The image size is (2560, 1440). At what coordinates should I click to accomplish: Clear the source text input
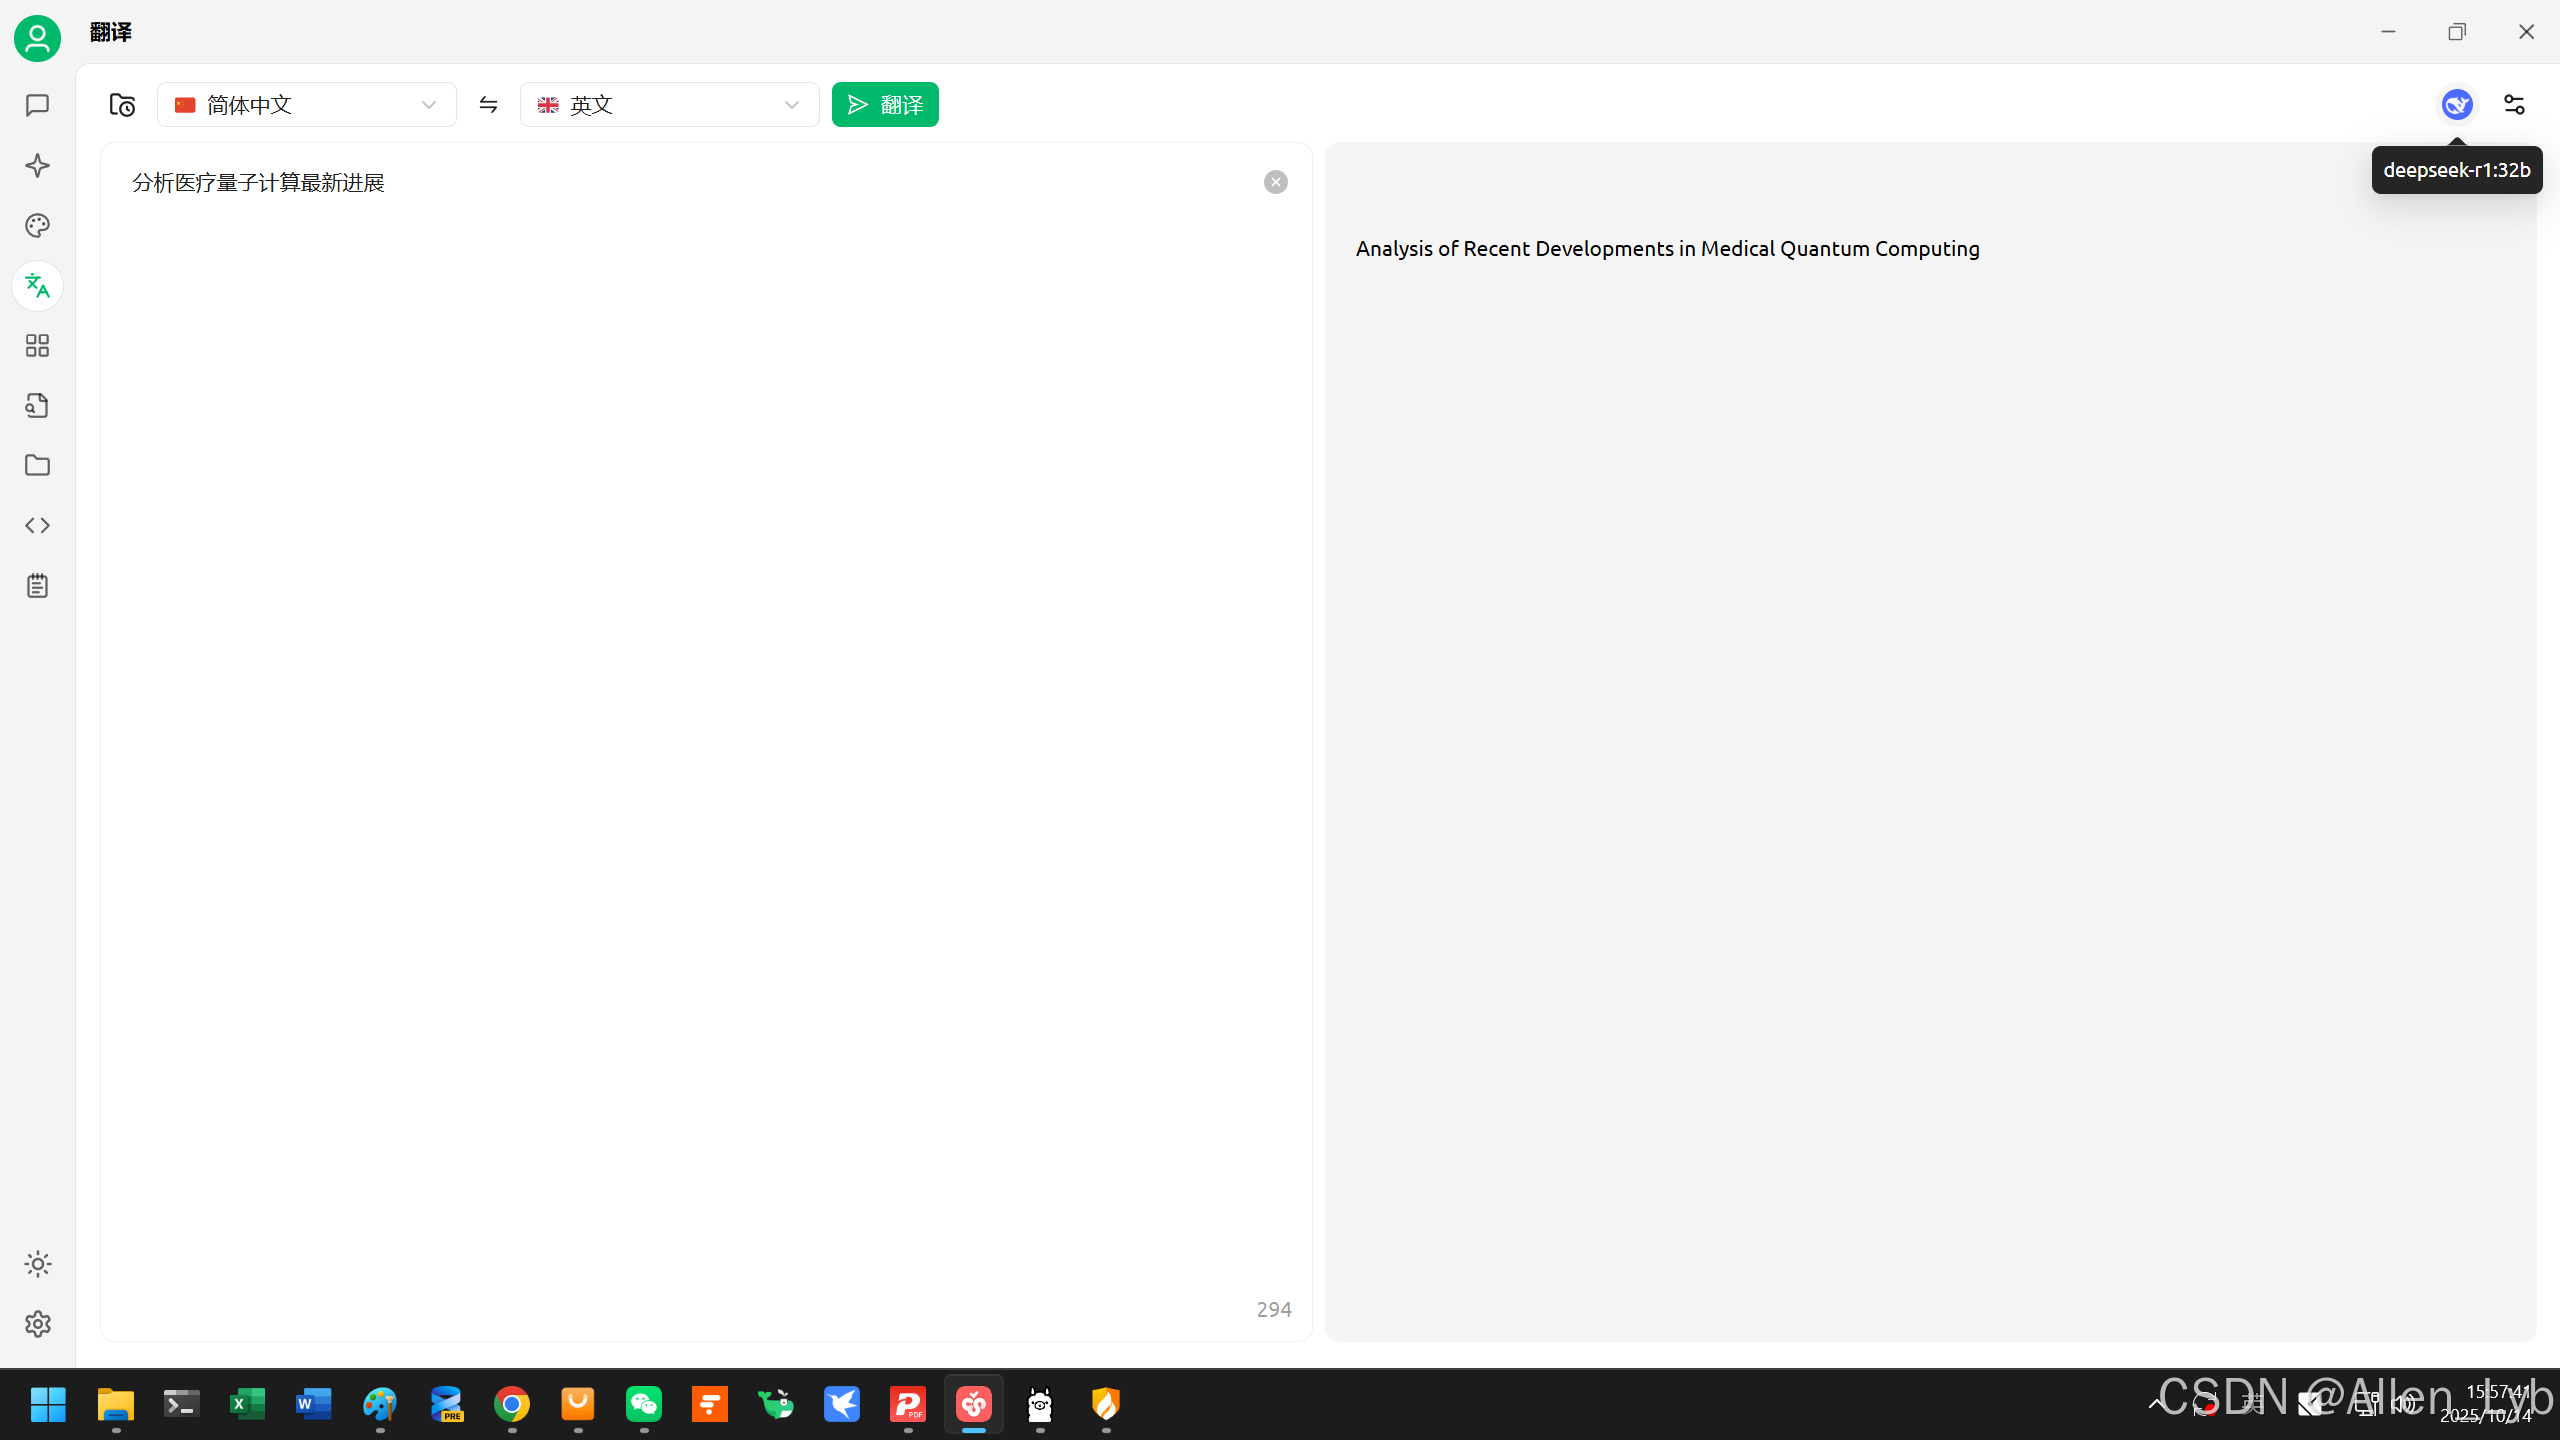[x=1275, y=182]
